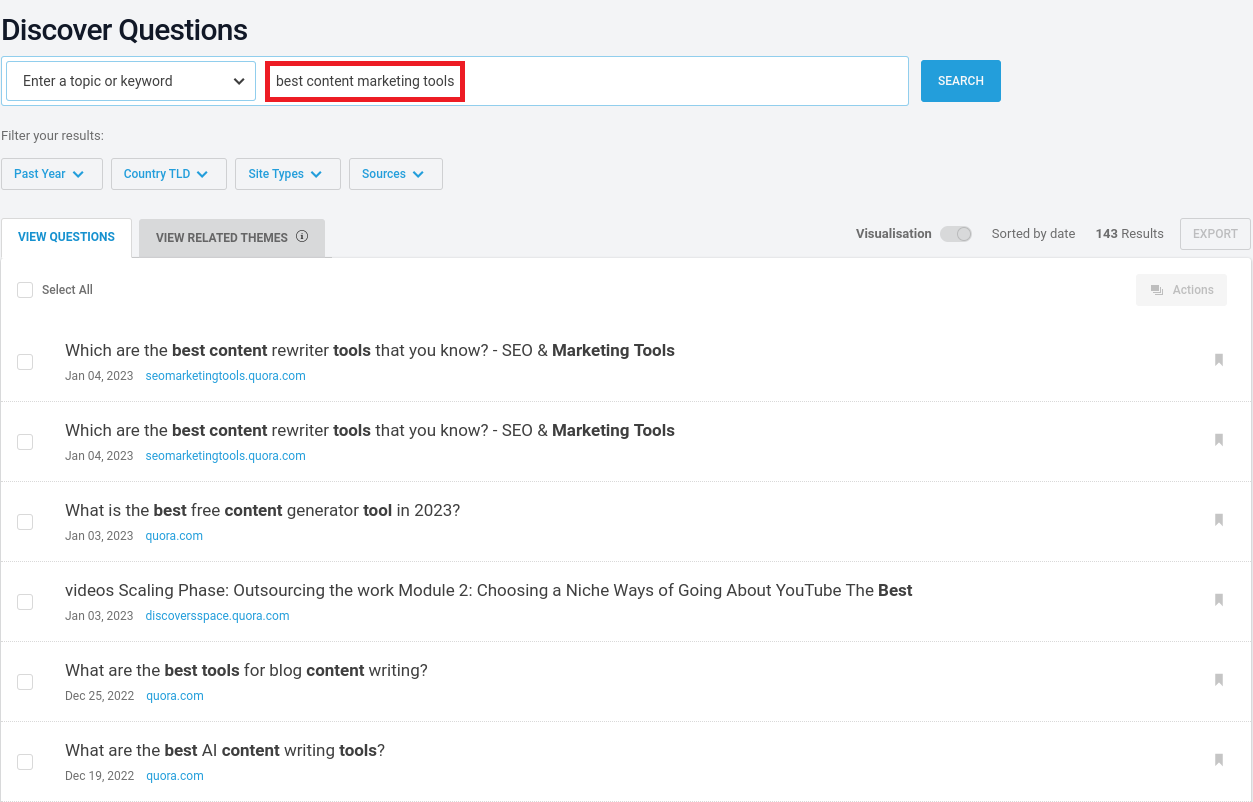Bookmark the blog content writing tools question
This screenshot has height=802, width=1253.
tap(1218, 680)
